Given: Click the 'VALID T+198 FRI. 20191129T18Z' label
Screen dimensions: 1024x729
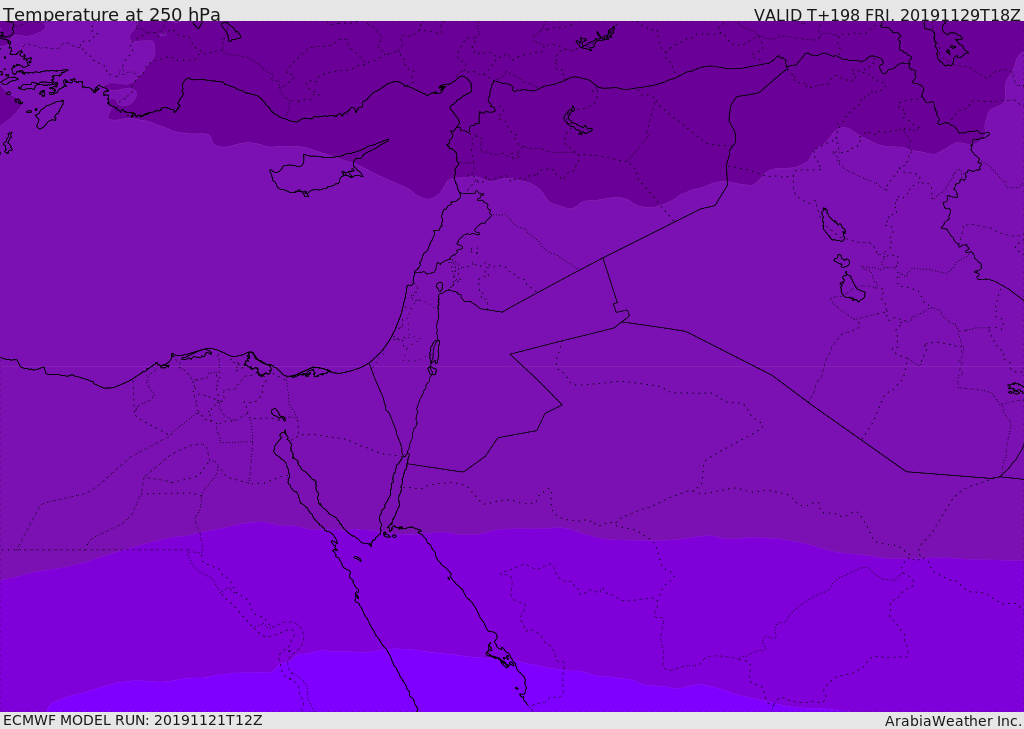Looking at the screenshot, I should [887, 15].
